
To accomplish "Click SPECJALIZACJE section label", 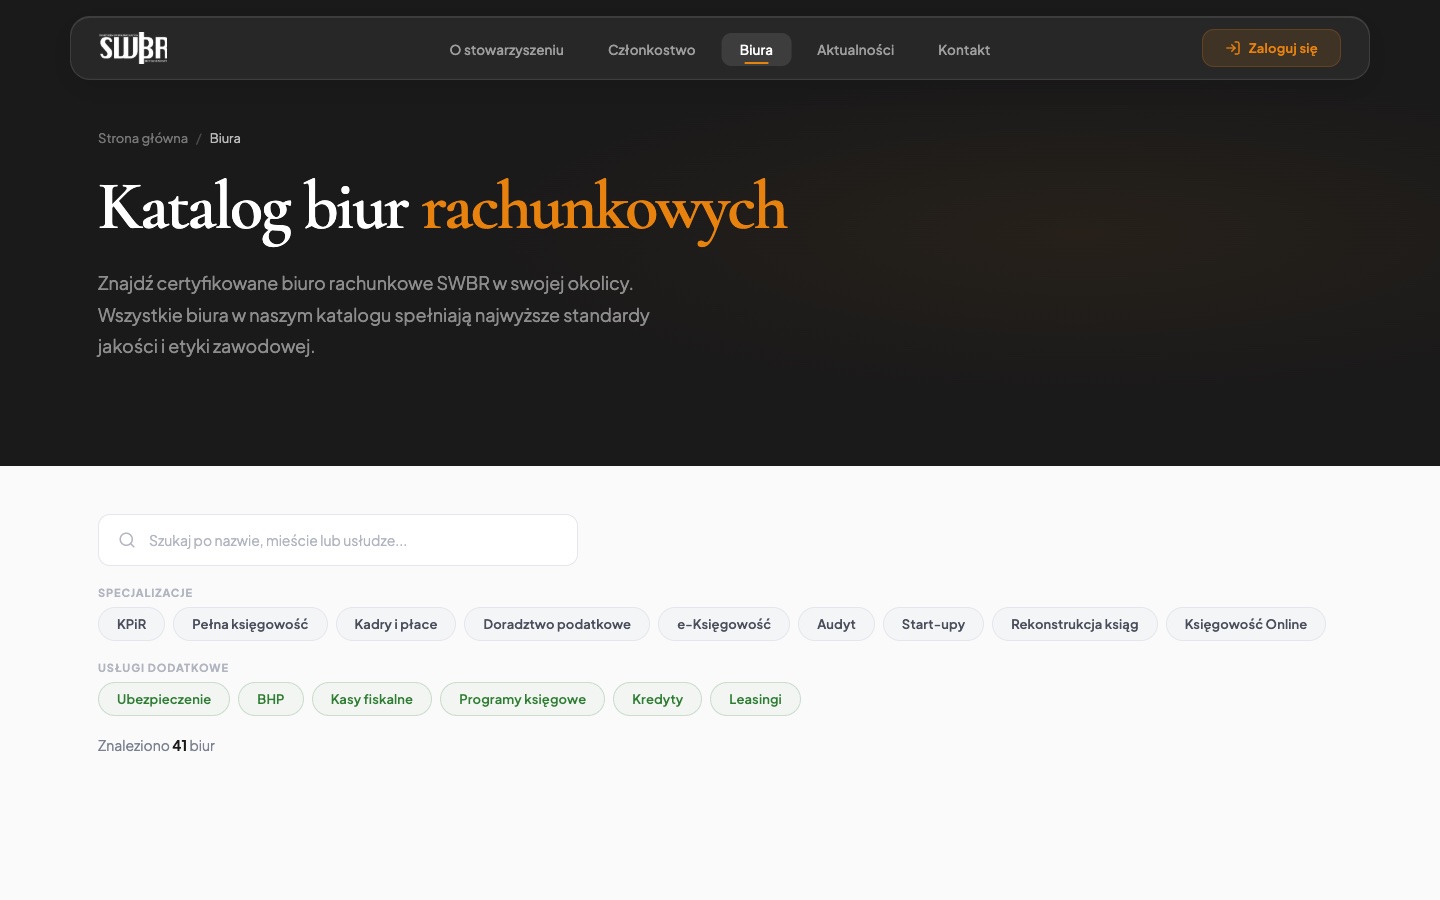I will click(145, 593).
